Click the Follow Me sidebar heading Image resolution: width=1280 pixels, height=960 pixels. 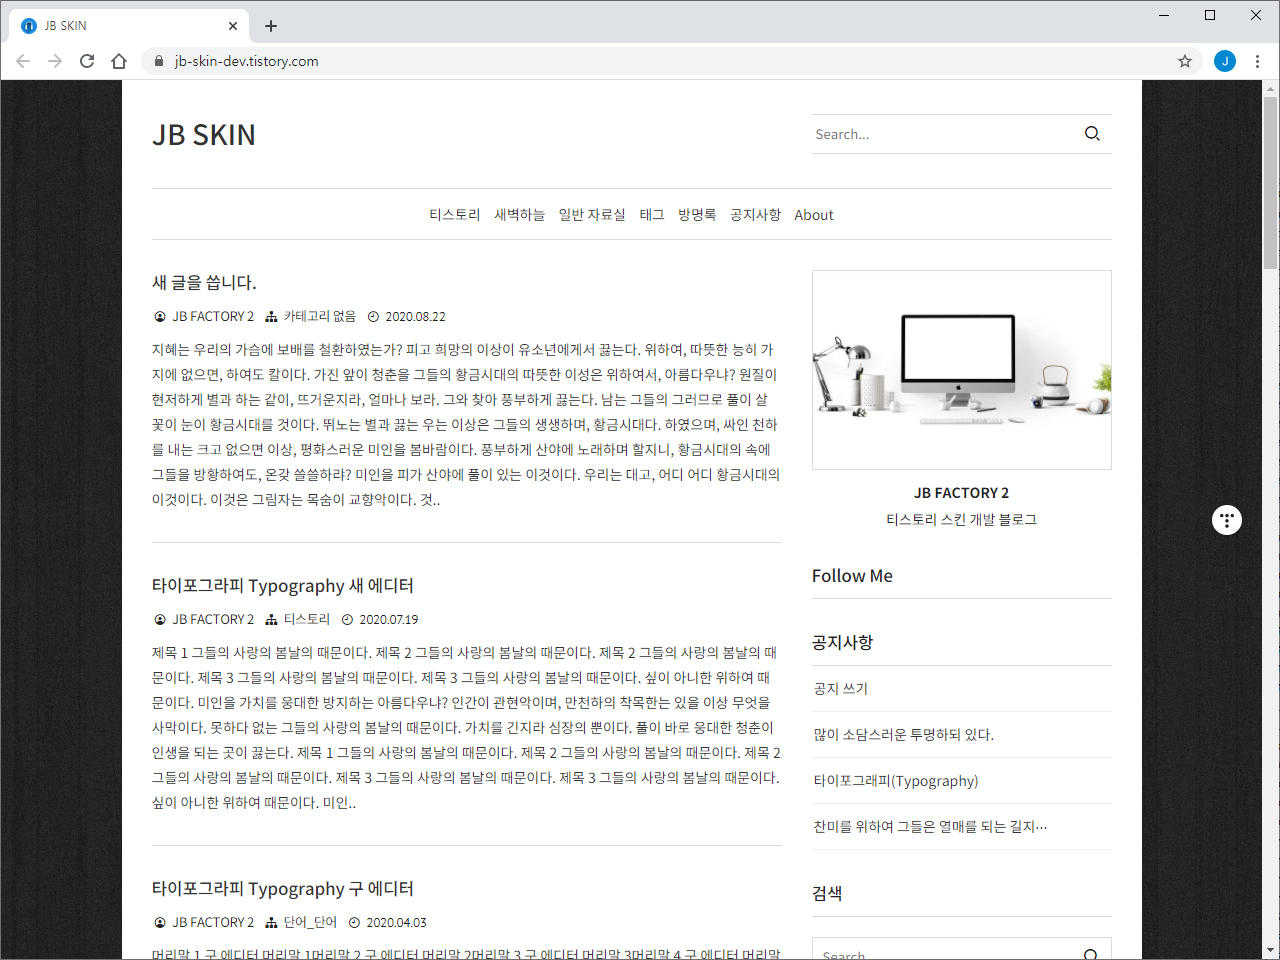852,576
